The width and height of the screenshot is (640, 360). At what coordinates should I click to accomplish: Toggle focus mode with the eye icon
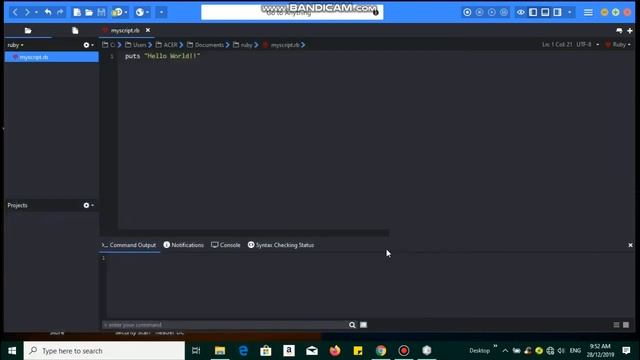(x=521, y=12)
